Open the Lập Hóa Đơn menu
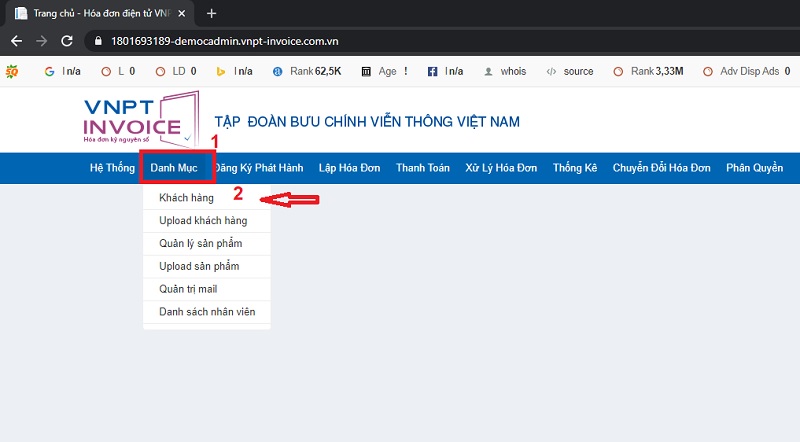Viewport: 800px width, 442px height. 349,168
